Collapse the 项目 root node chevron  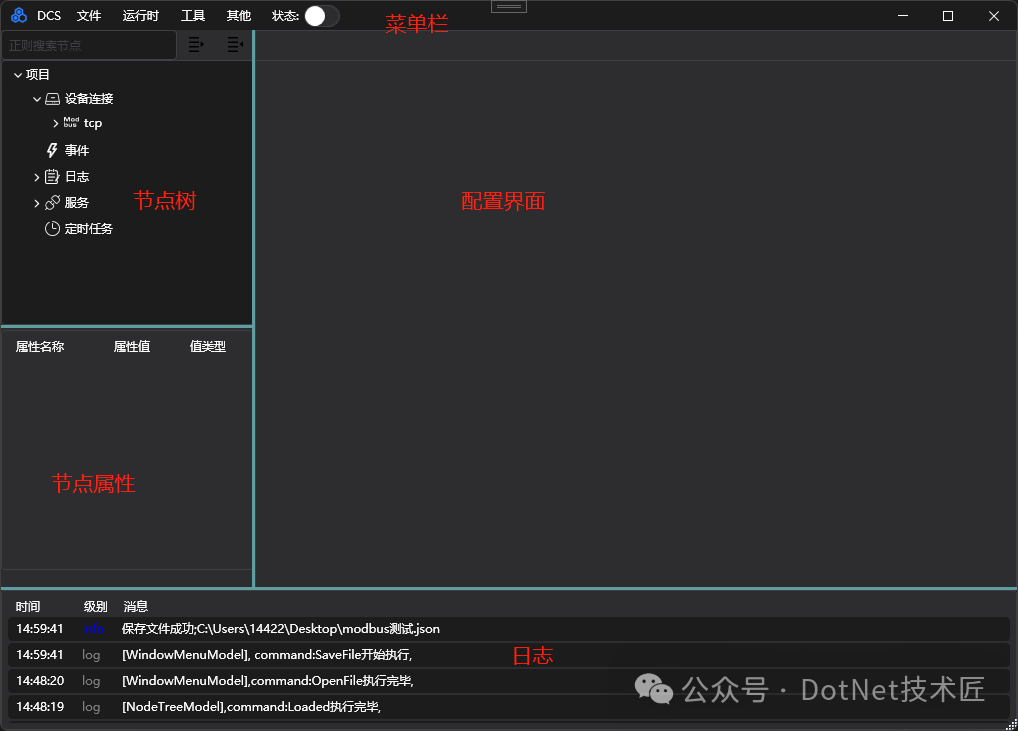point(17,74)
